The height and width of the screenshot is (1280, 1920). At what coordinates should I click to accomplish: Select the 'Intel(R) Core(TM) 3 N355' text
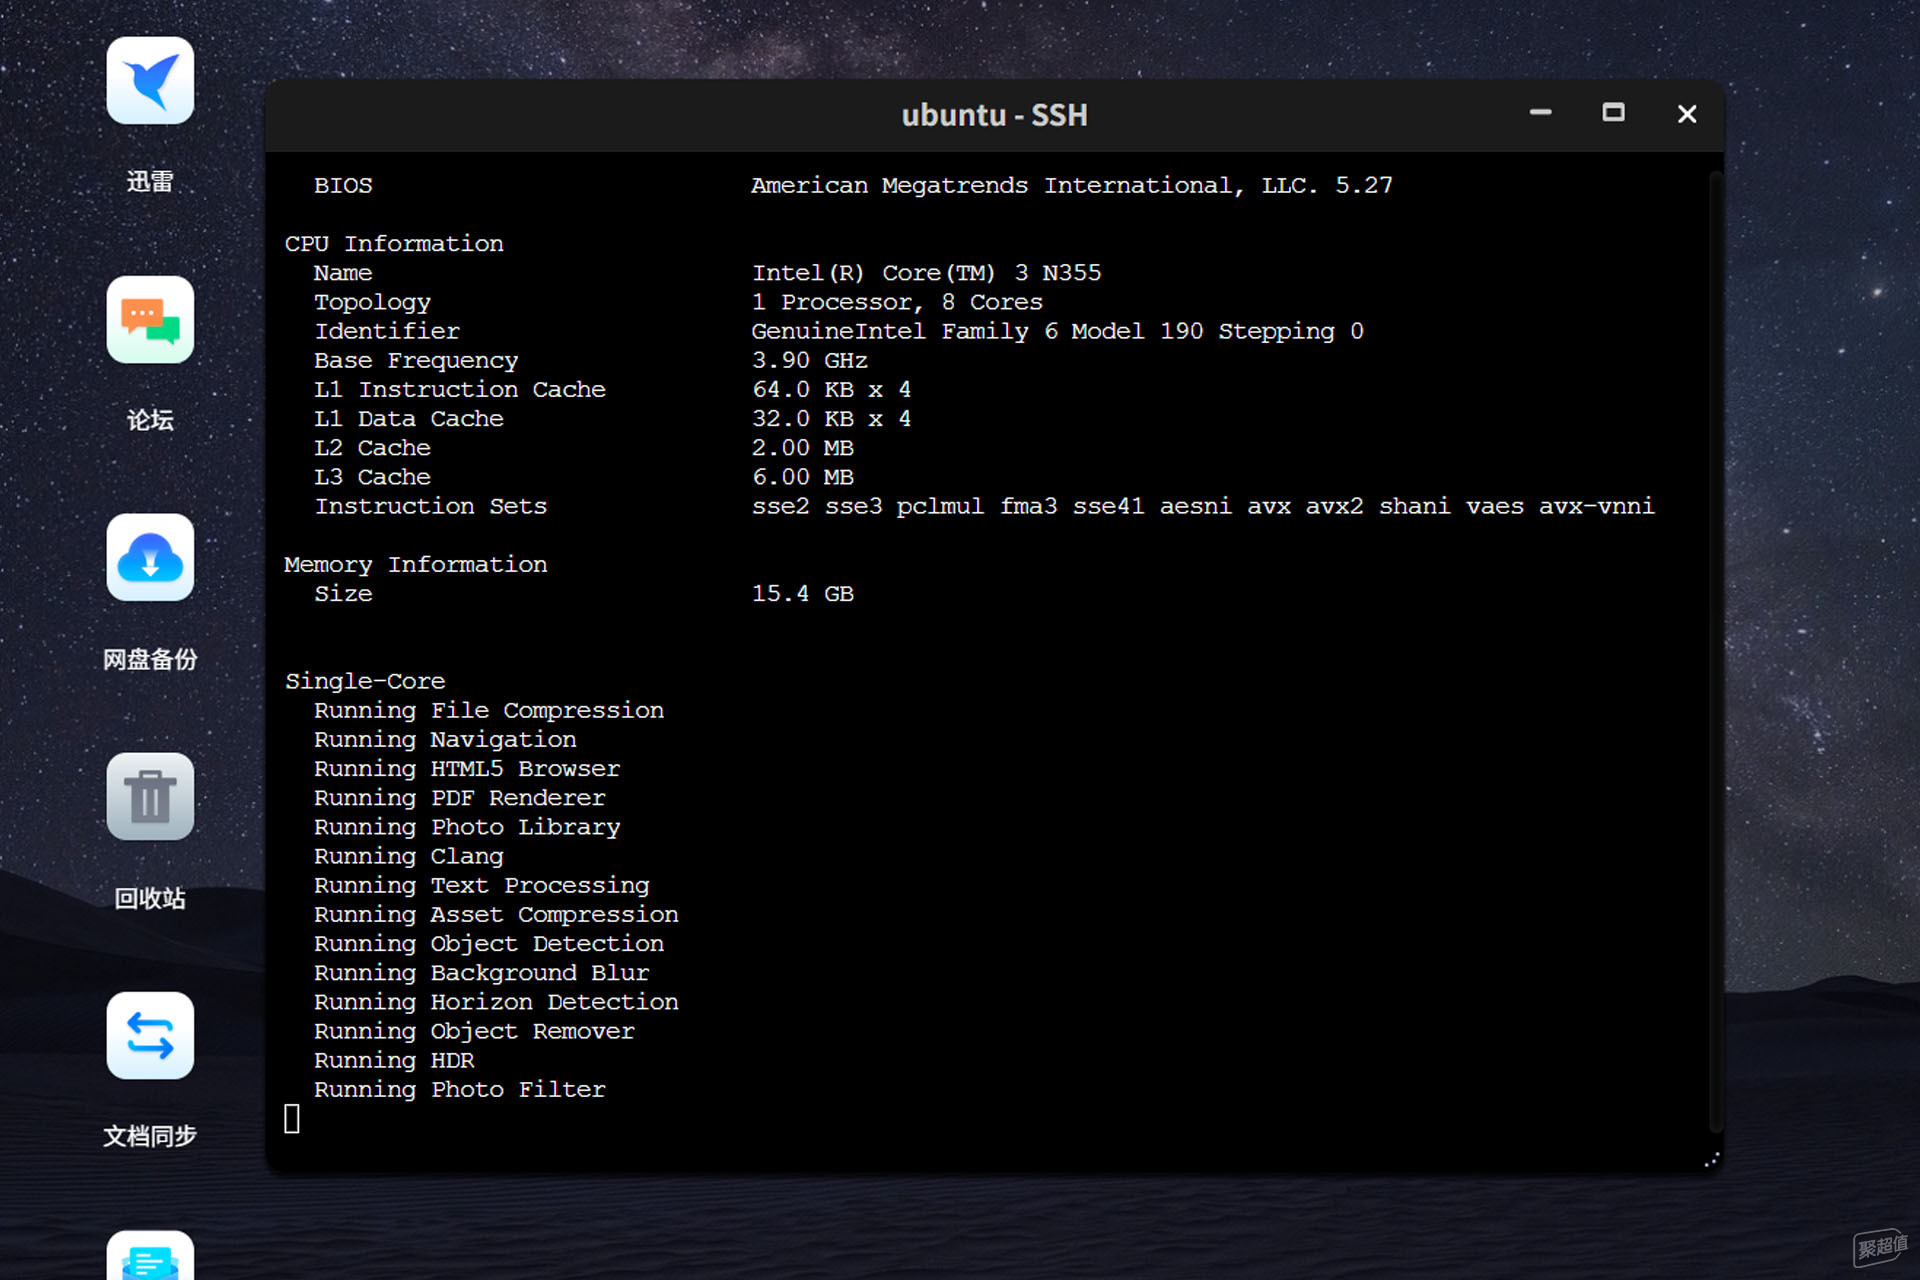926,273
